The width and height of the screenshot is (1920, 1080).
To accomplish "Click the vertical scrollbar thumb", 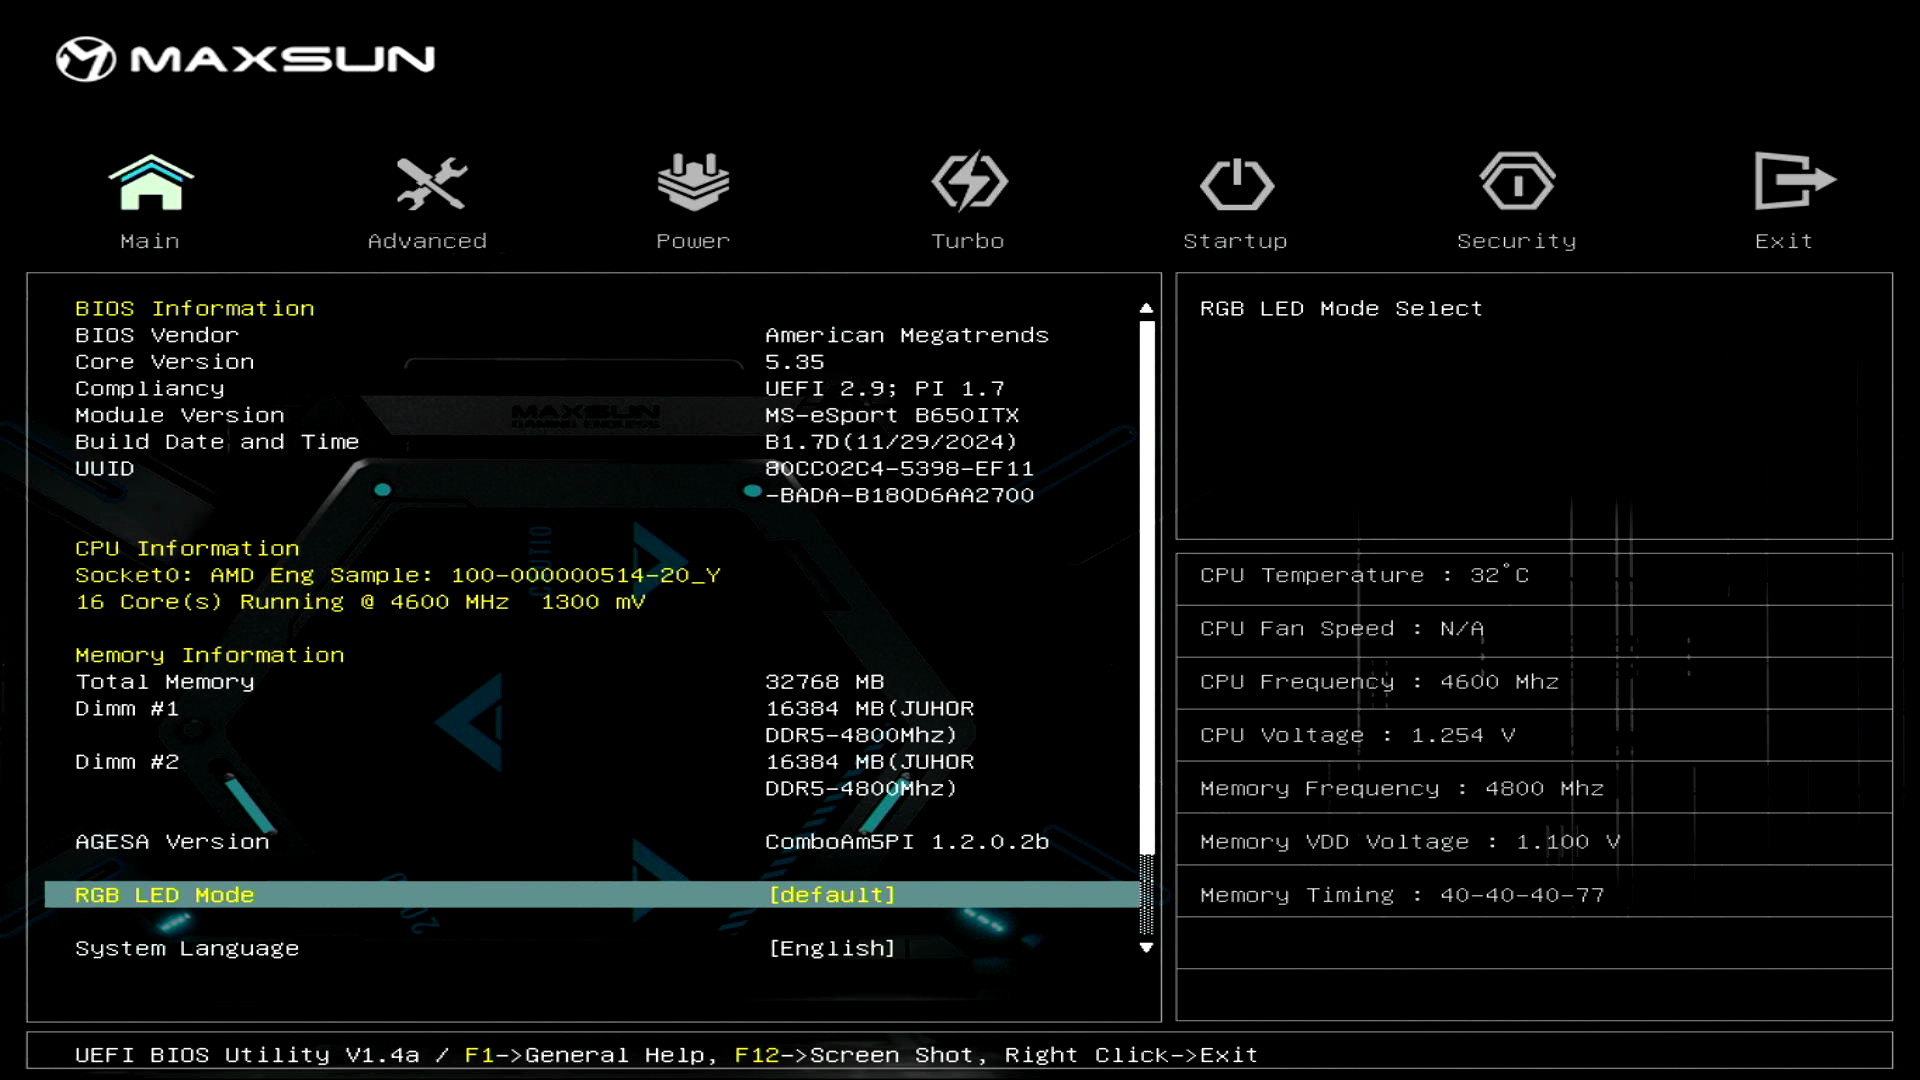I will click(1147, 585).
